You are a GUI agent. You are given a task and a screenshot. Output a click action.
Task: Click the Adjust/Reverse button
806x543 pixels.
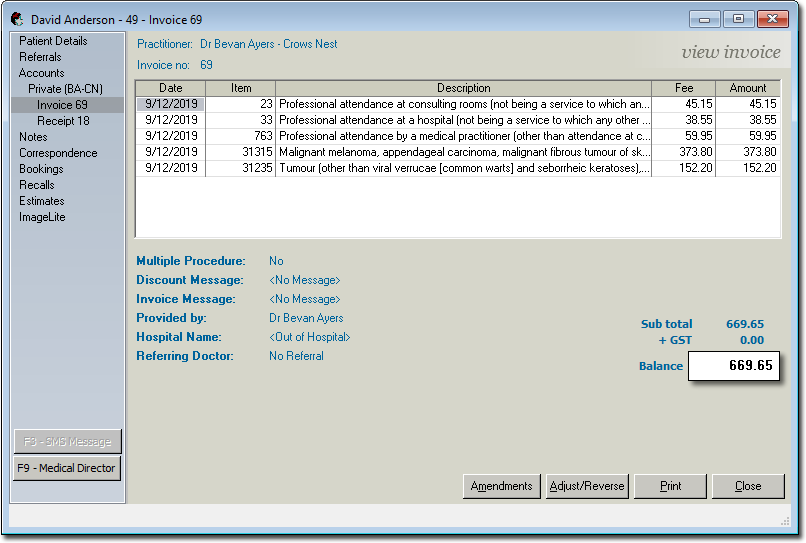587,486
